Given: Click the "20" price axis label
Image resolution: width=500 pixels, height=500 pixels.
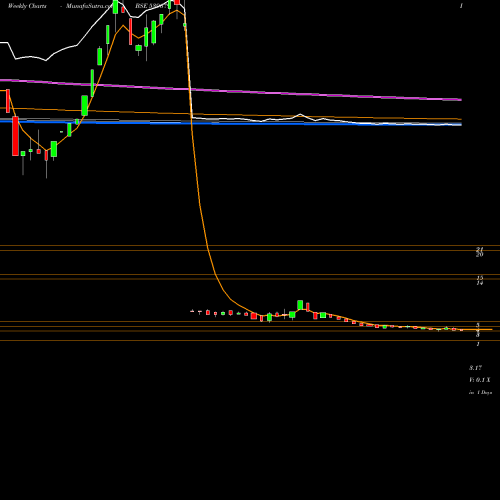Looking at the screenshot, I should (x=479, y=254).
